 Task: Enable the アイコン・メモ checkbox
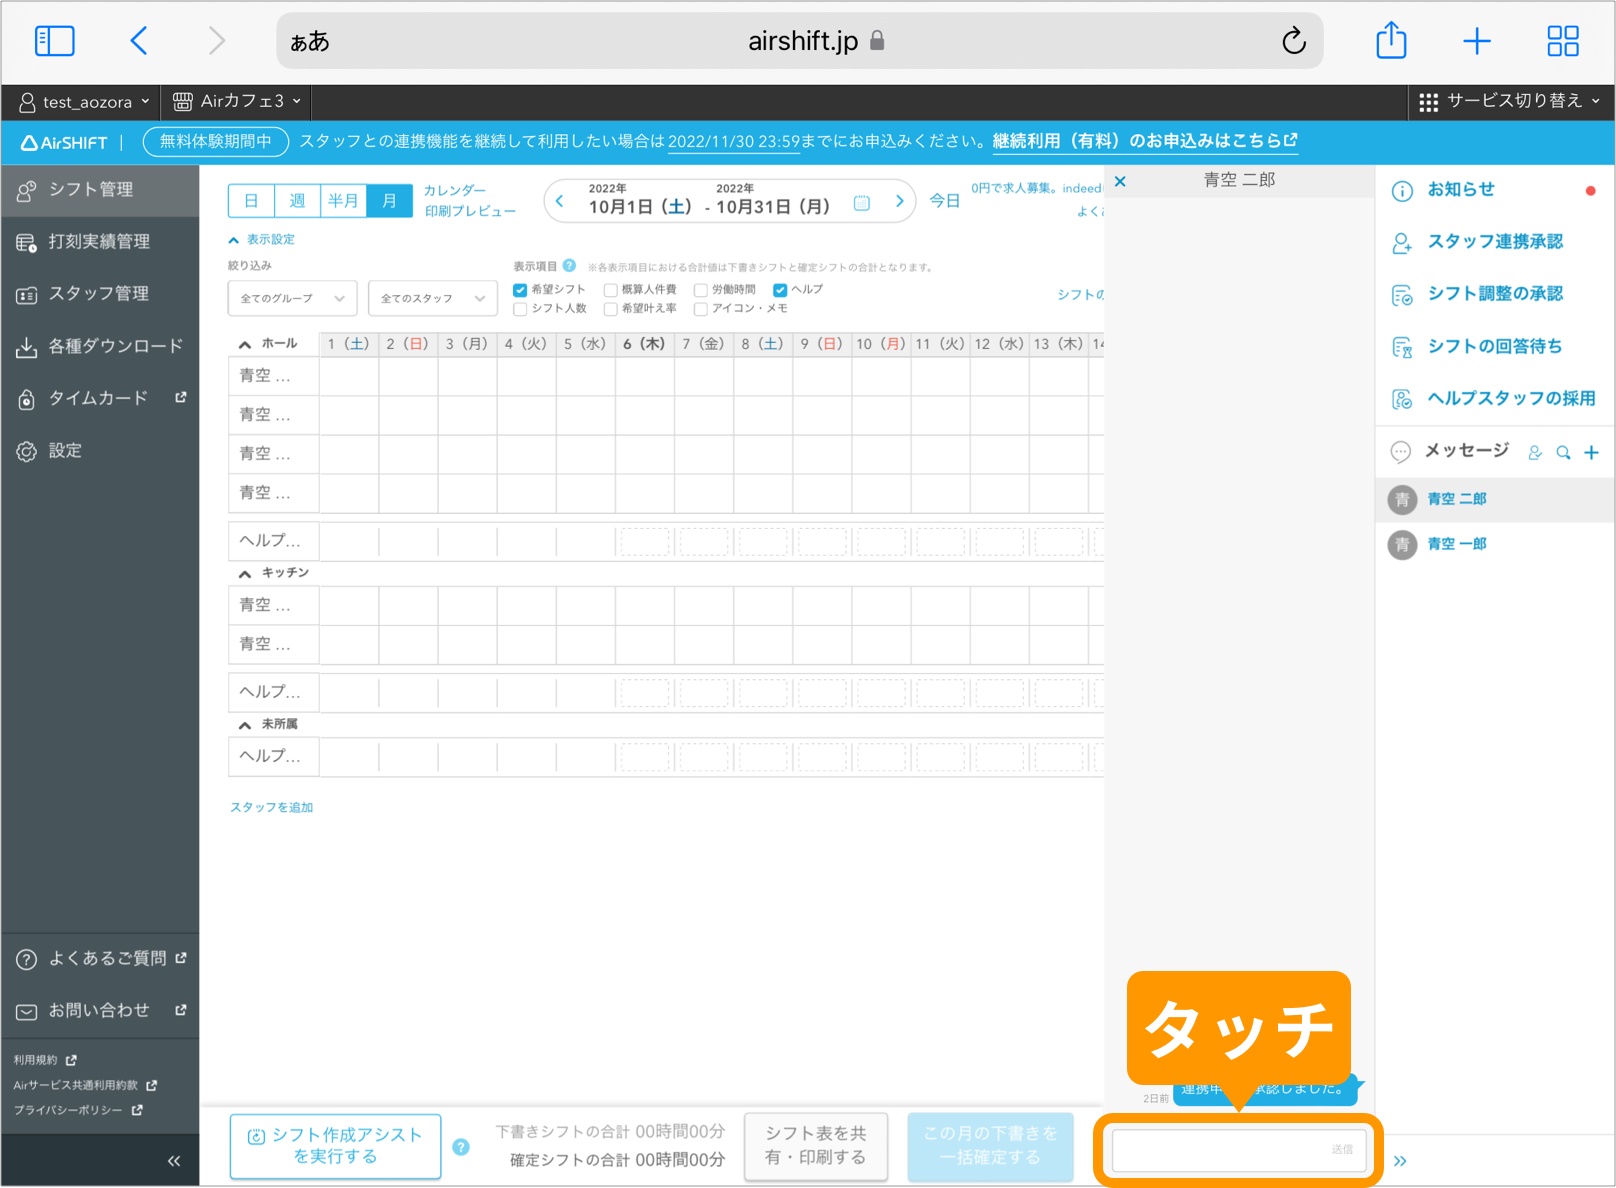click(x=699, y=309)
